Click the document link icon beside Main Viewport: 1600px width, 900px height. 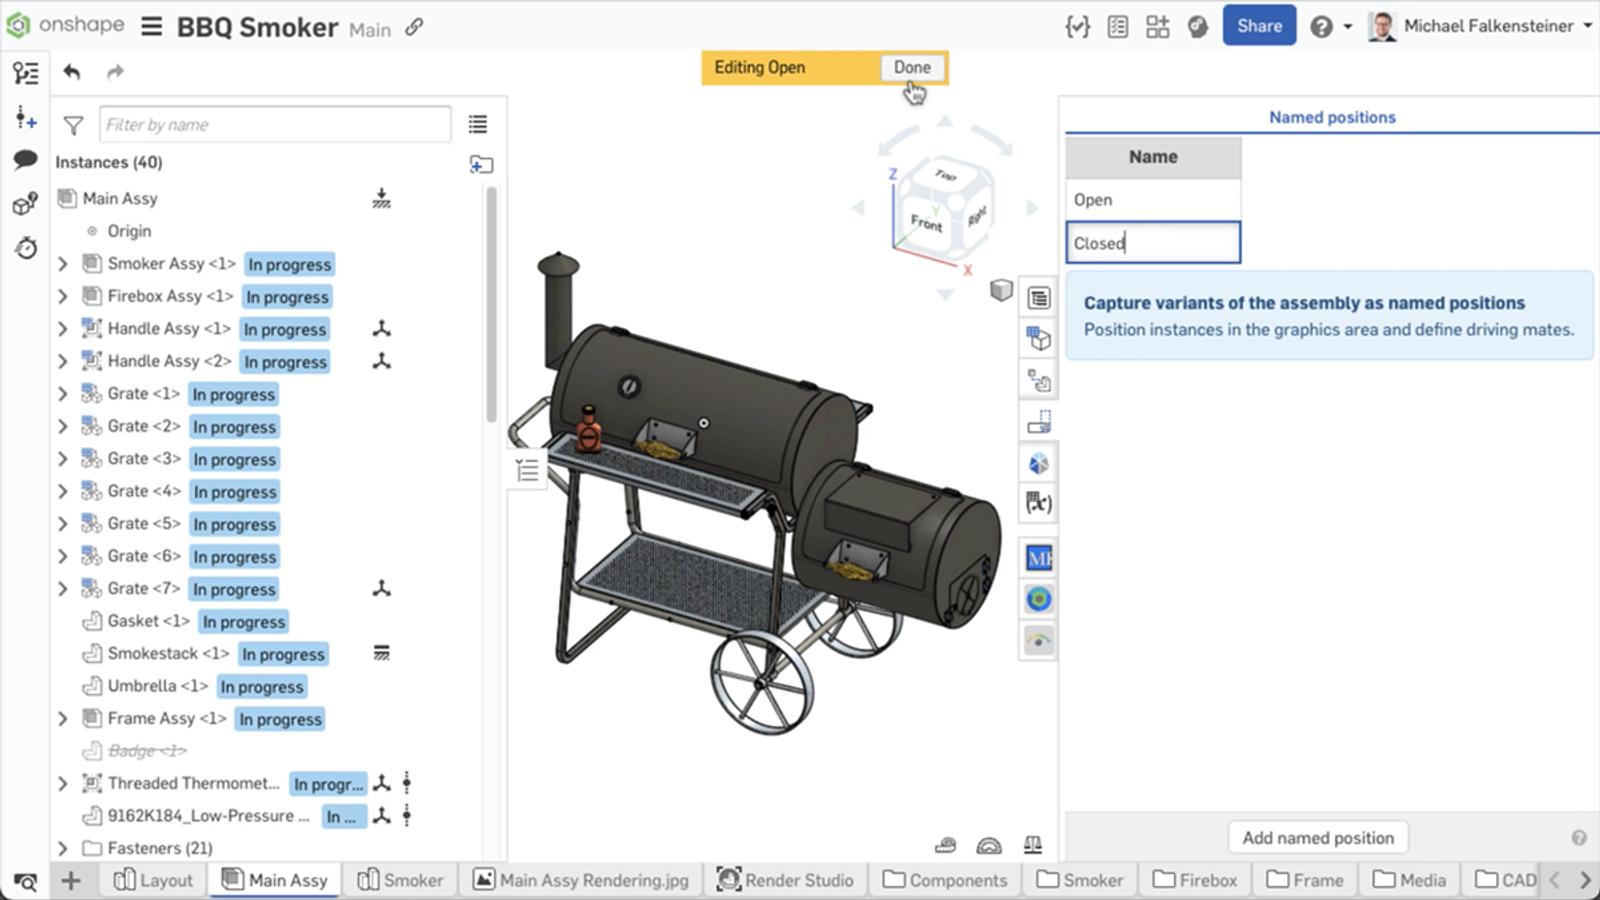click(x=414, y=28)
